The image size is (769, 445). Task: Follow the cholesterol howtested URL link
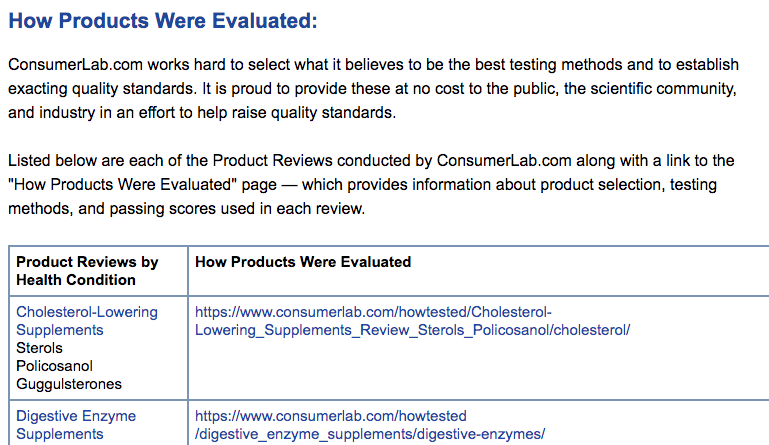coord(411,321)
